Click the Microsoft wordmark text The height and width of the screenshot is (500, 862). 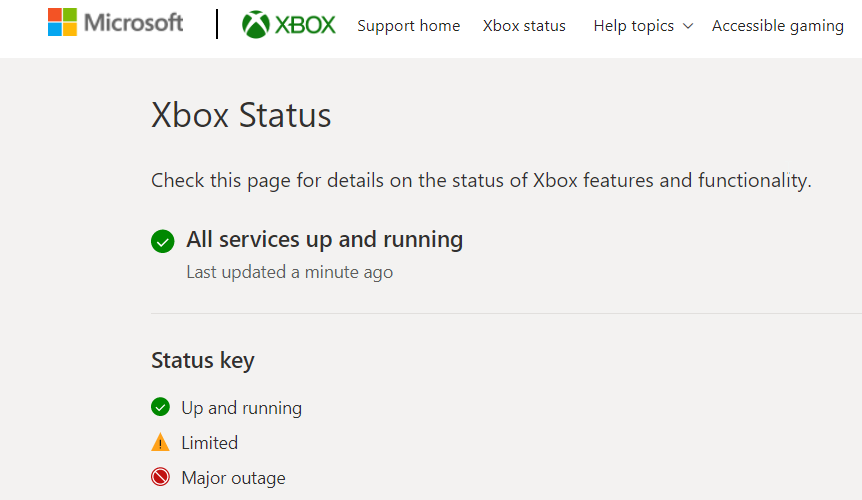click(134, 23)
